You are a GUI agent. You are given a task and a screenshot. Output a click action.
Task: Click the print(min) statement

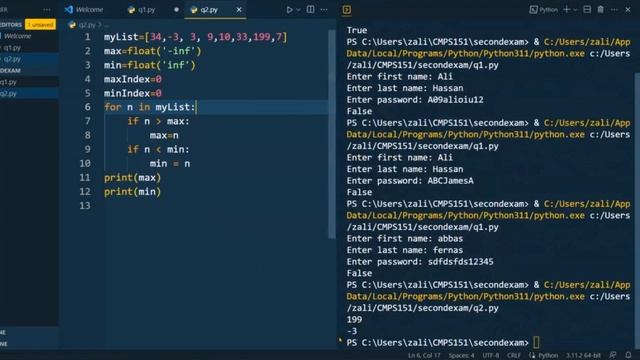133,191
